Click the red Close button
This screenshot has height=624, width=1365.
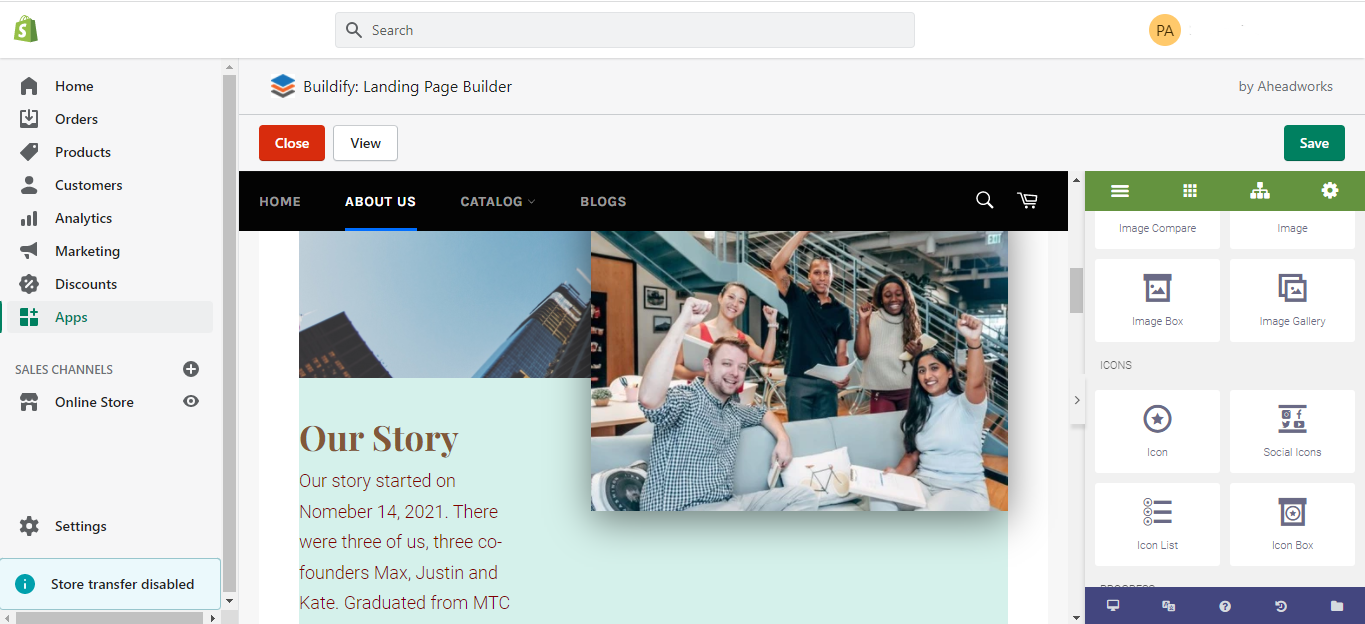pyautogui.click(x=292, y=143)
